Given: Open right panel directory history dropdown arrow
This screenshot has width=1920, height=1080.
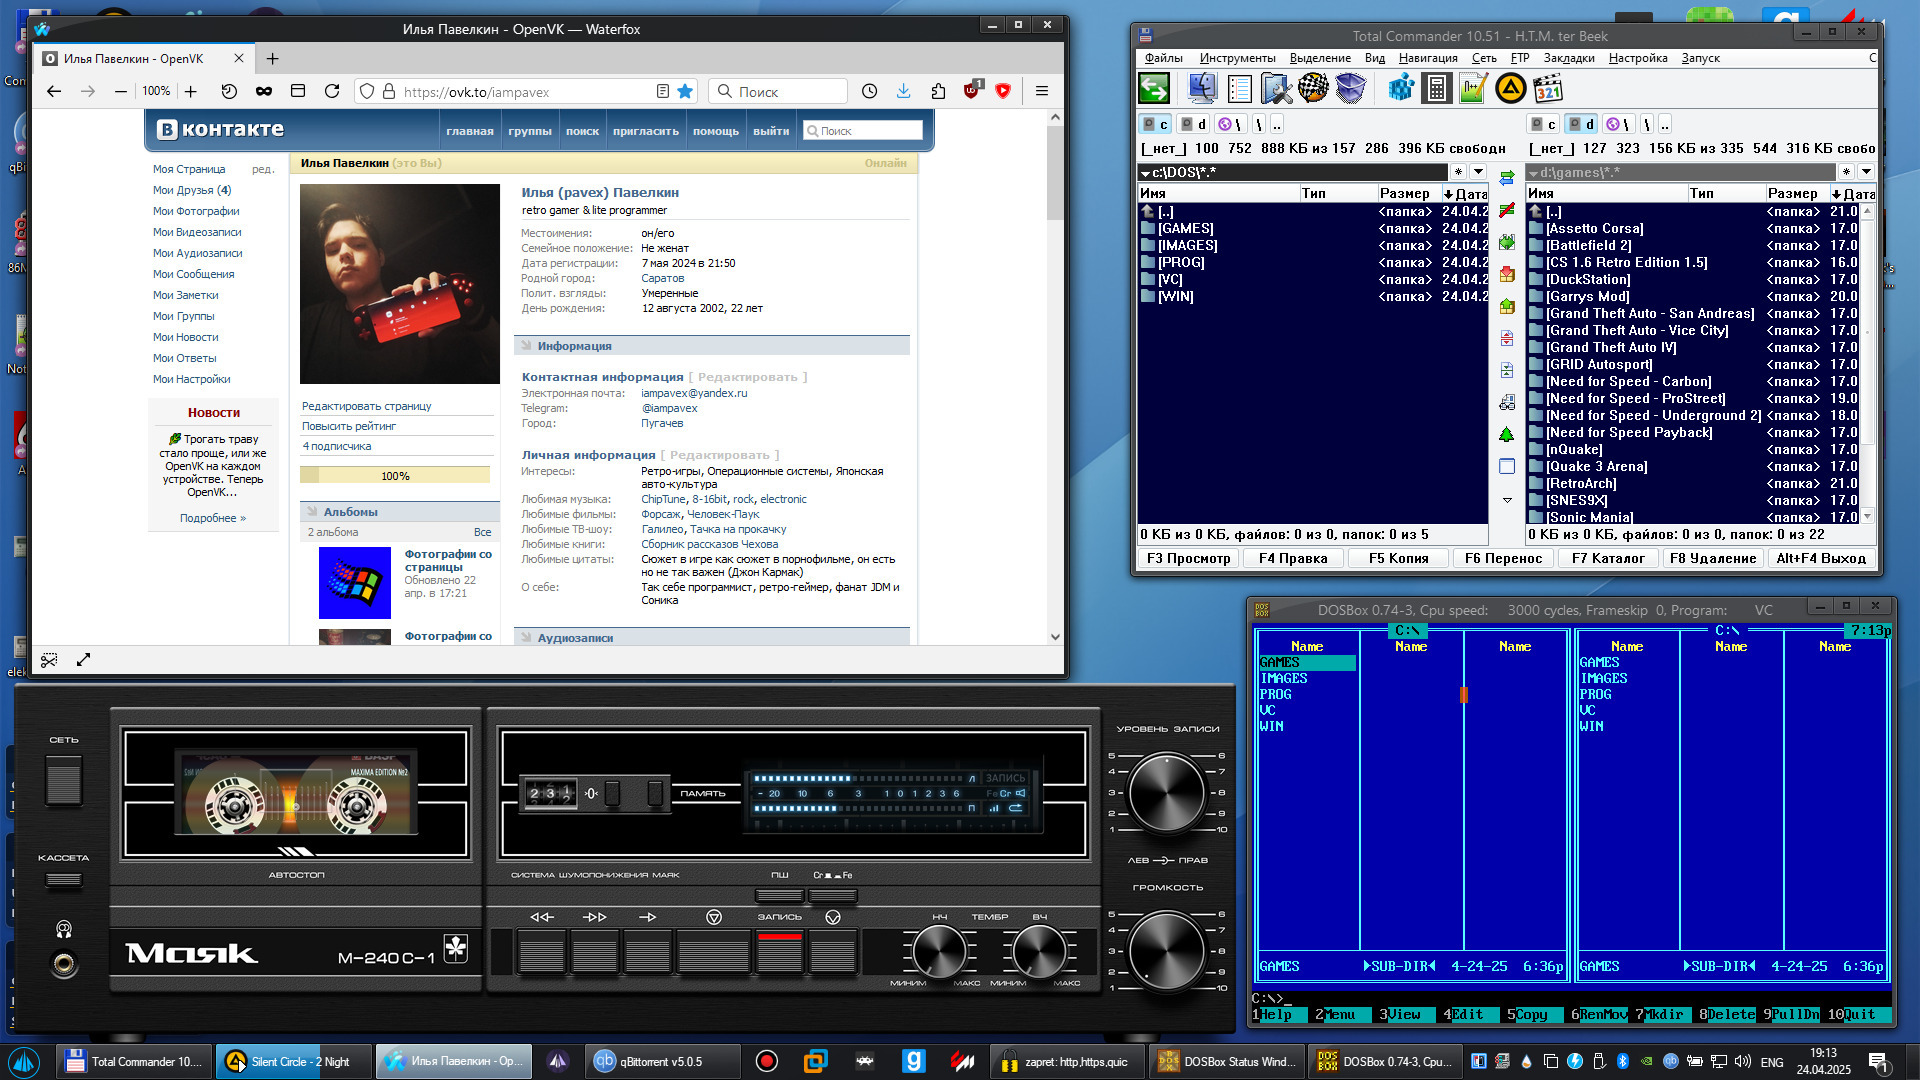Looking at the screenshot, I should 1866,172.
